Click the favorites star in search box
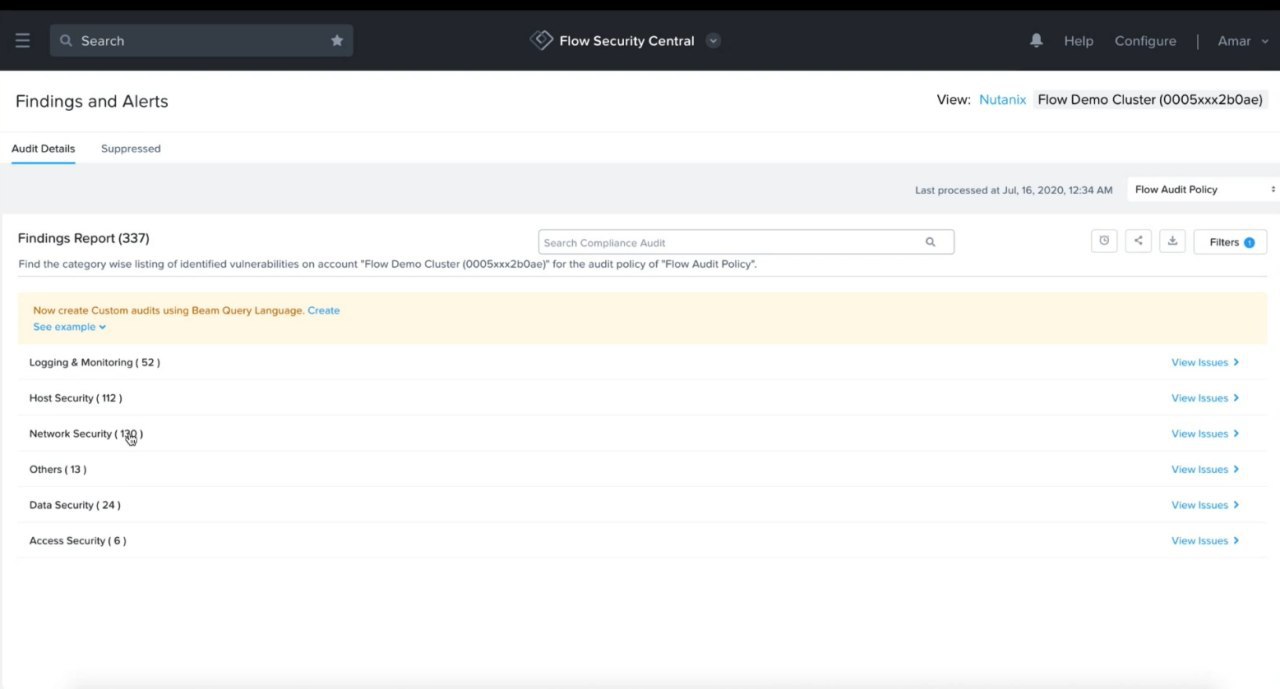Image resolution: width=1280 pixels, height=689 pixels. pyautogui.click(x=337, y=41)
